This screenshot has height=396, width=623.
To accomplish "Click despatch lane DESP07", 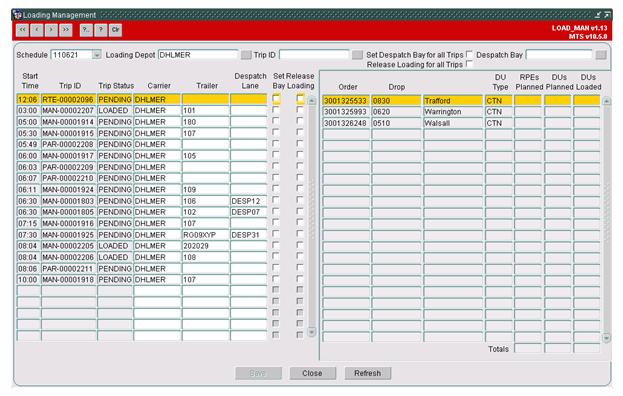I will (248, 212).
